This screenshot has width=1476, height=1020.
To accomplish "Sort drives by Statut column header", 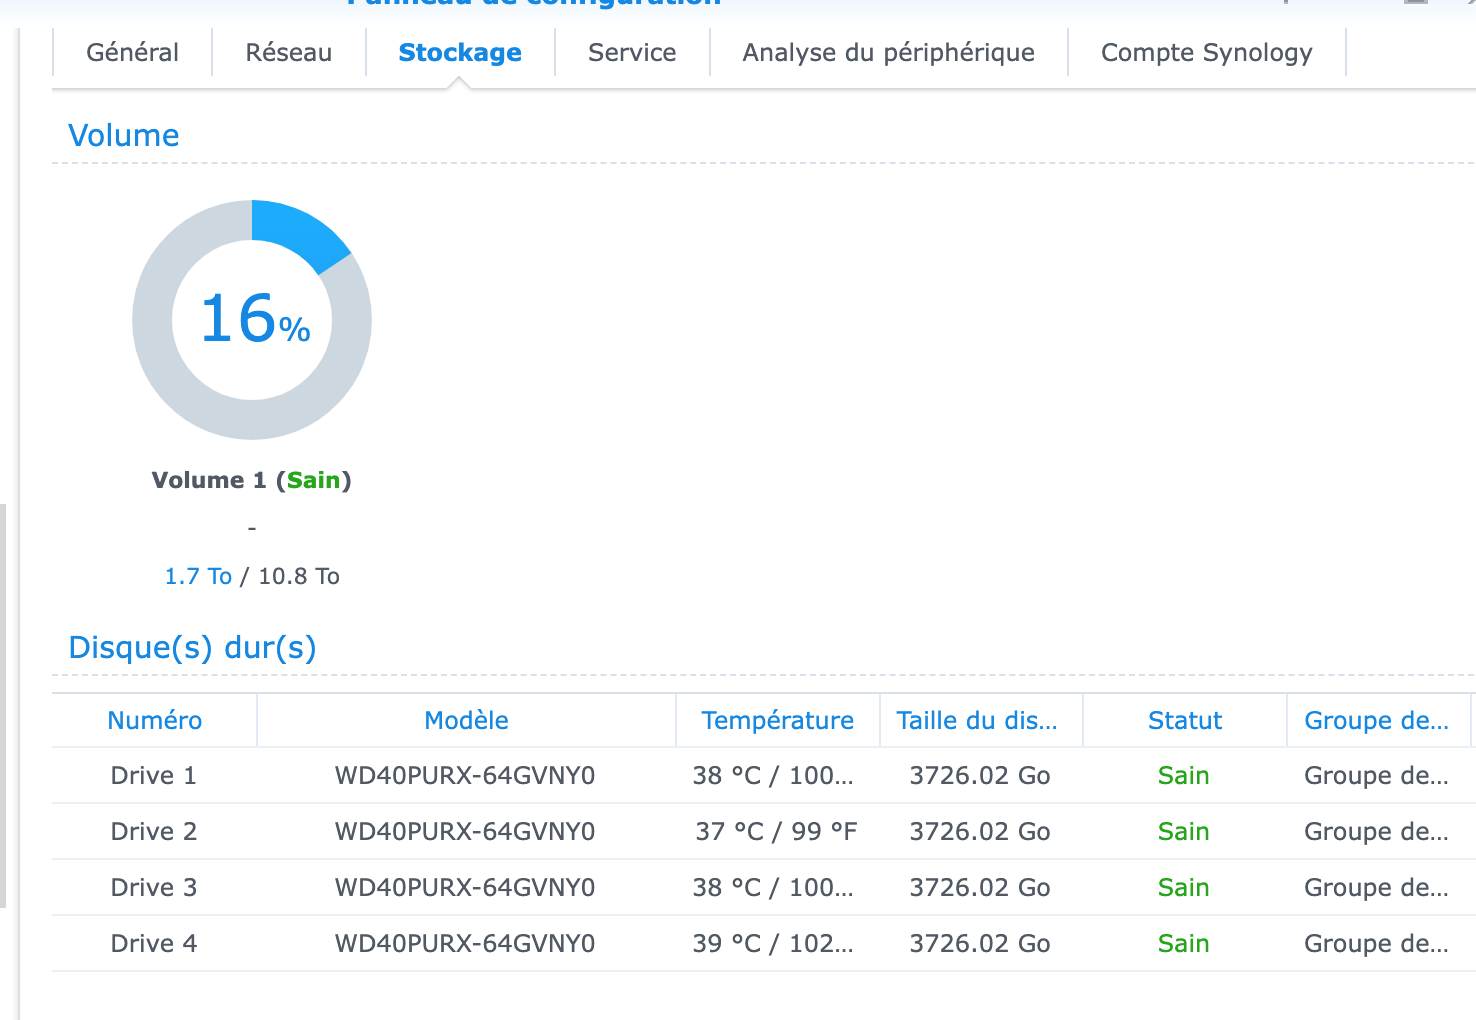I will [1184, 721].
